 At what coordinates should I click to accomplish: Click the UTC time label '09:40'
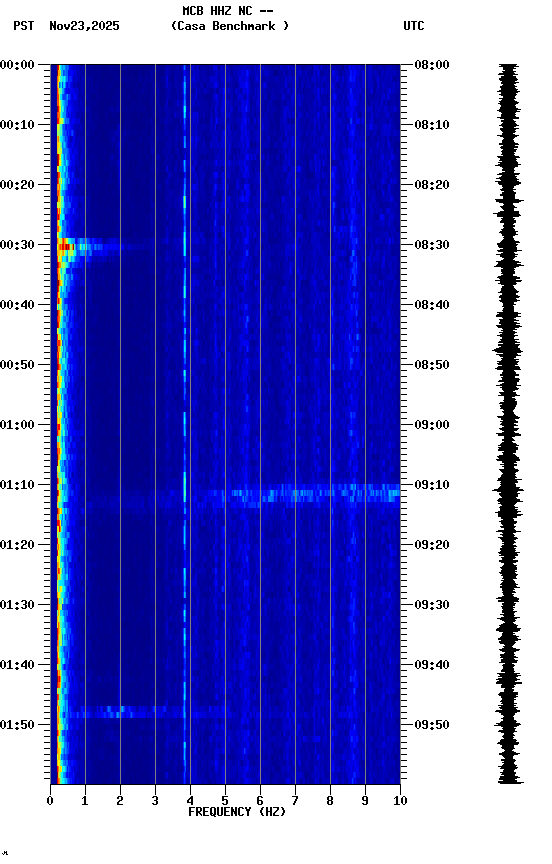click(432, 665)
